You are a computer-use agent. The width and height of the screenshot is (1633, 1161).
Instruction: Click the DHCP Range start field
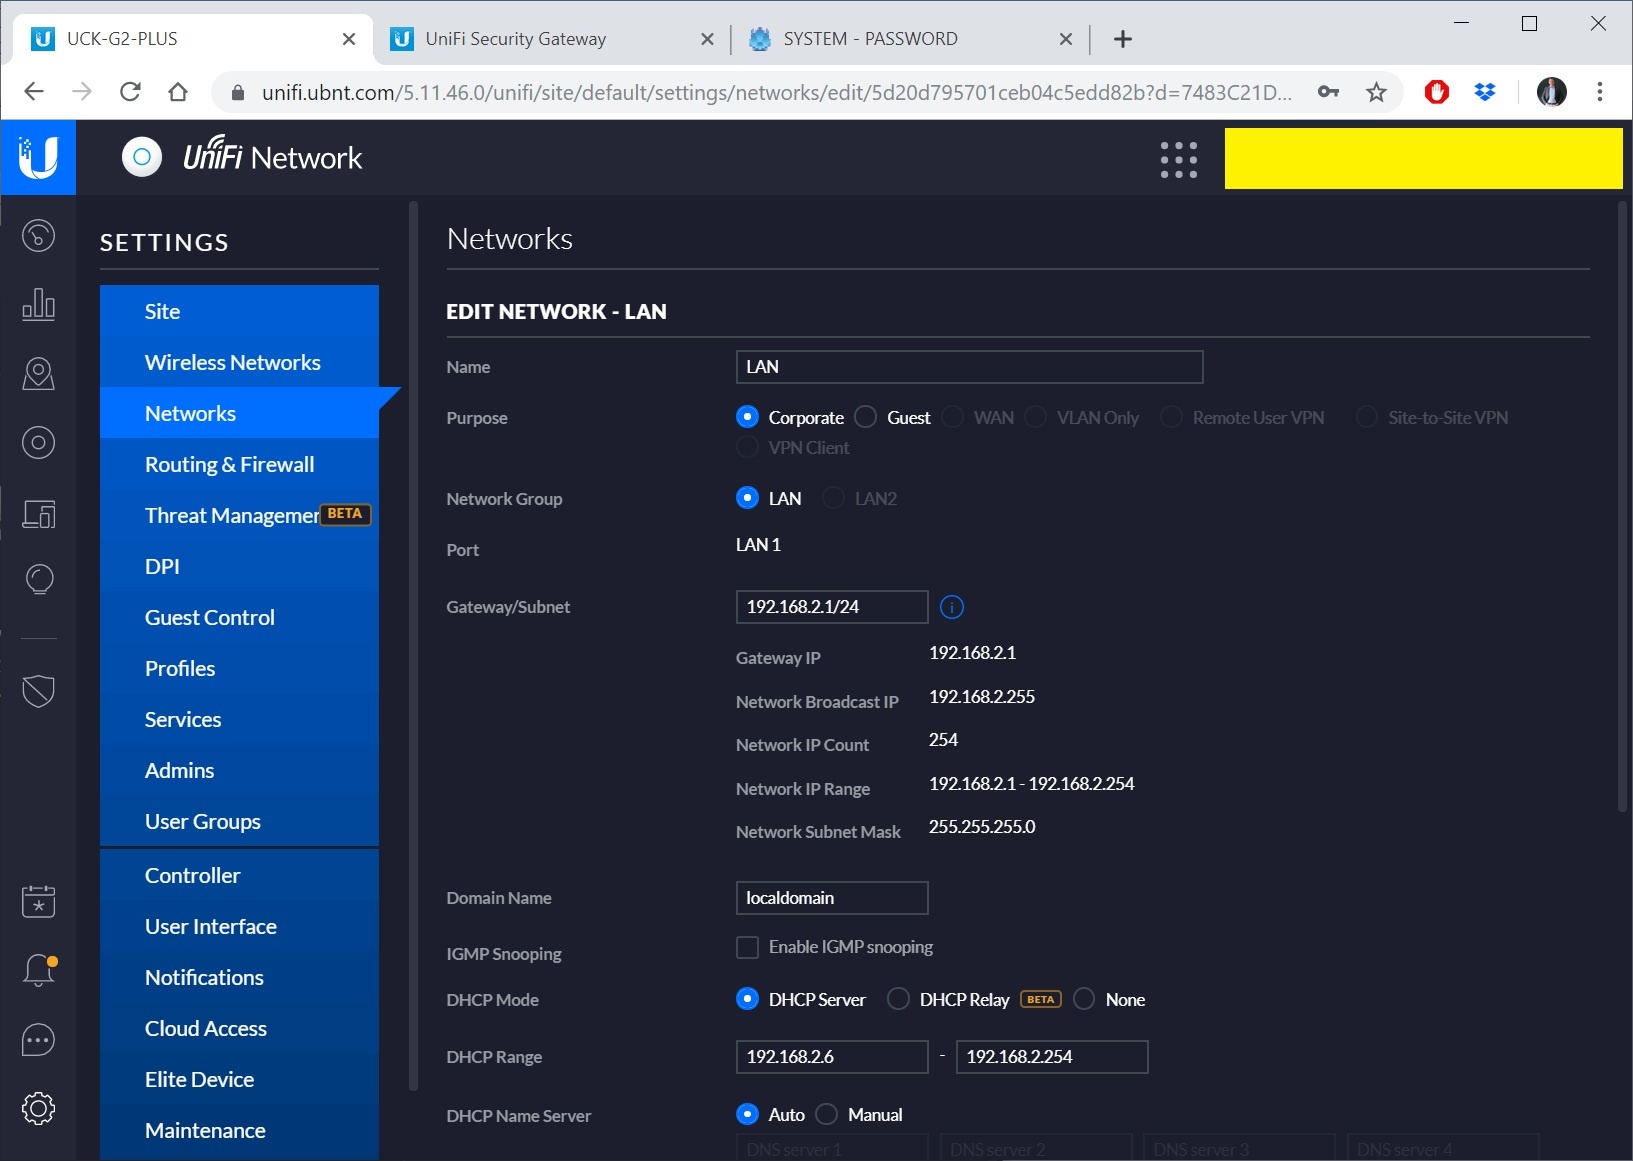coord(831,1057)
